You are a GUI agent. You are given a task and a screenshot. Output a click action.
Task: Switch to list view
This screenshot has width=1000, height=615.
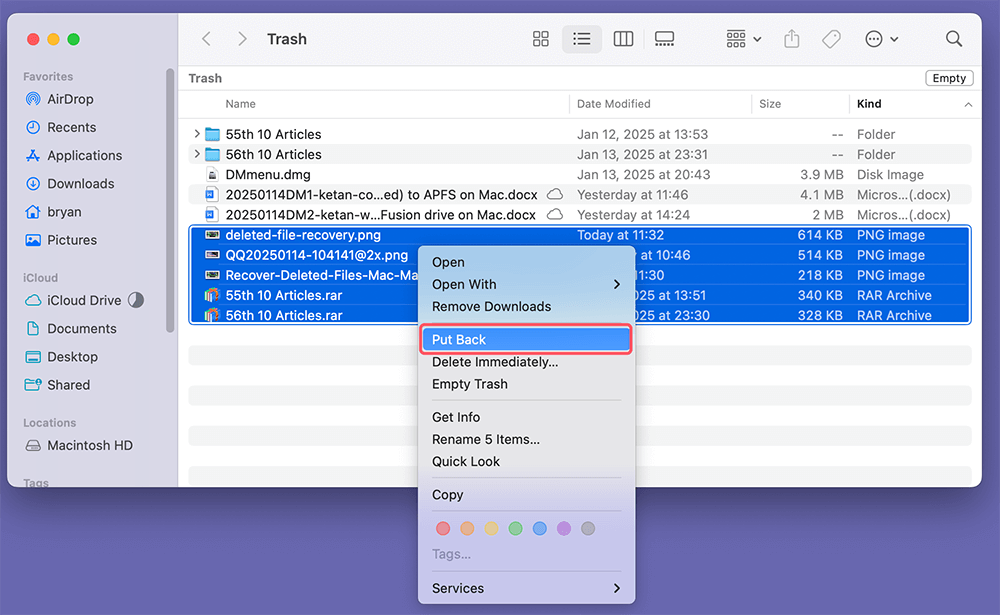581,39
